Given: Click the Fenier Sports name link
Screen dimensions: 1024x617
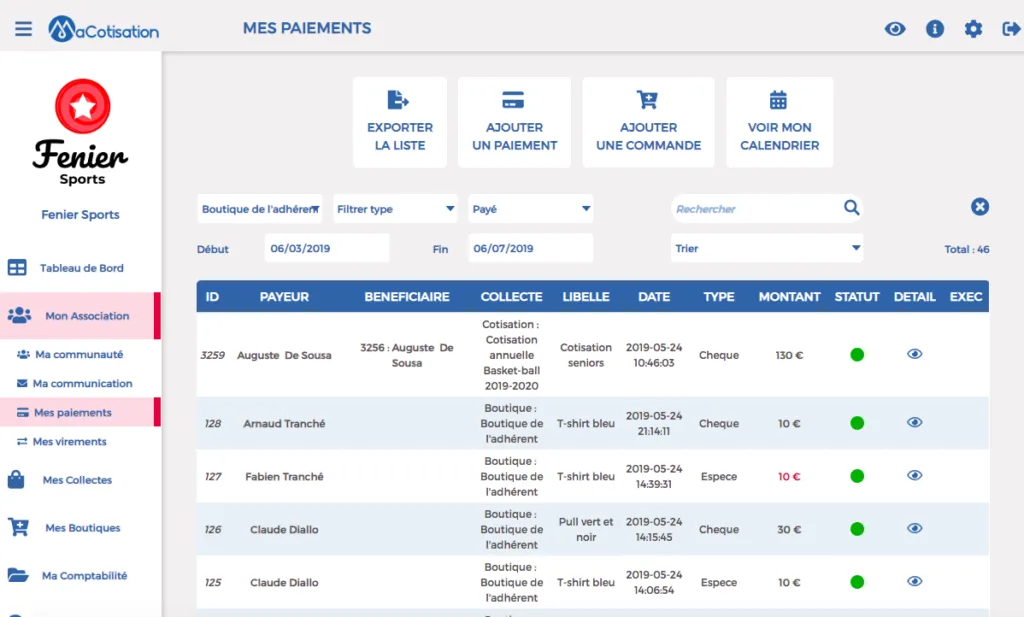Looking at the screenshot, I should coord(80,215).
